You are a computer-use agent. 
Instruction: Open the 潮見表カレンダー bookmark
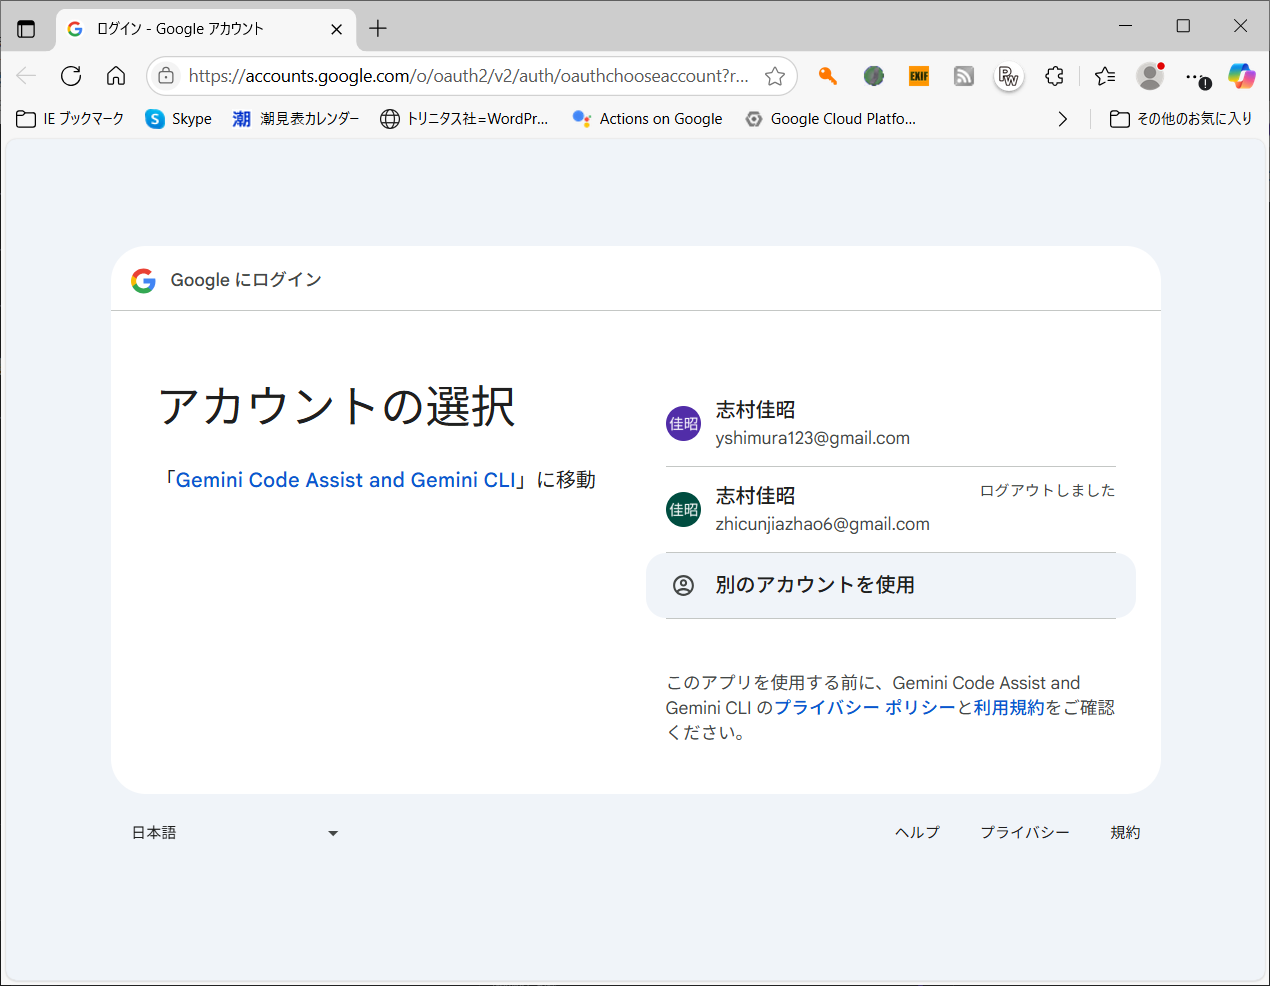pyautogui.click(x=296, y=119)
